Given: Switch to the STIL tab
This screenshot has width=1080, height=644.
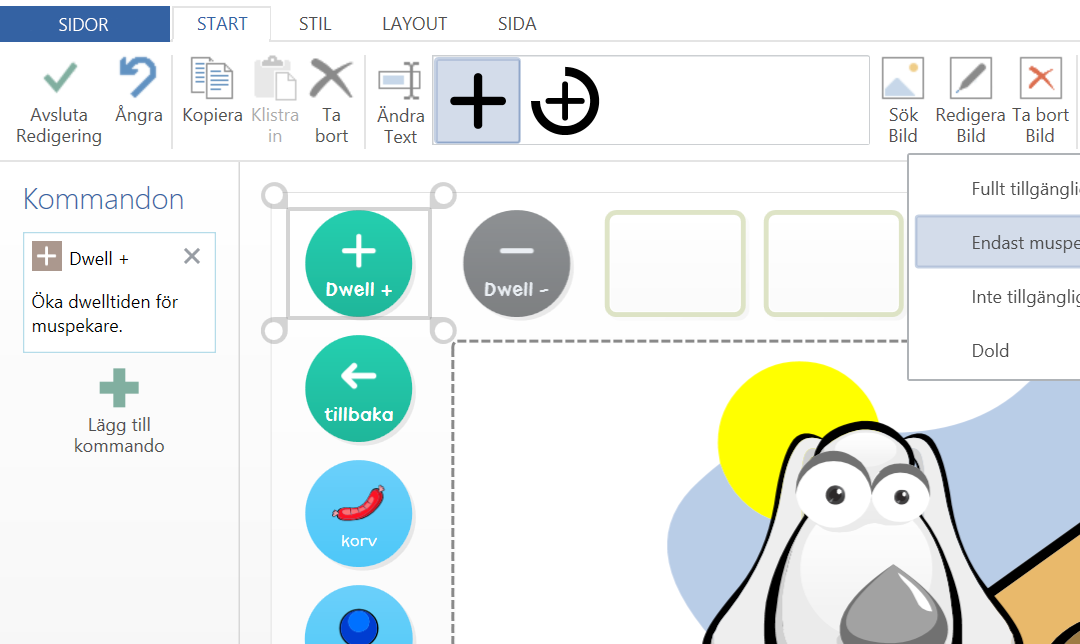Looking at the screenshot, I should tap(315, 24).
